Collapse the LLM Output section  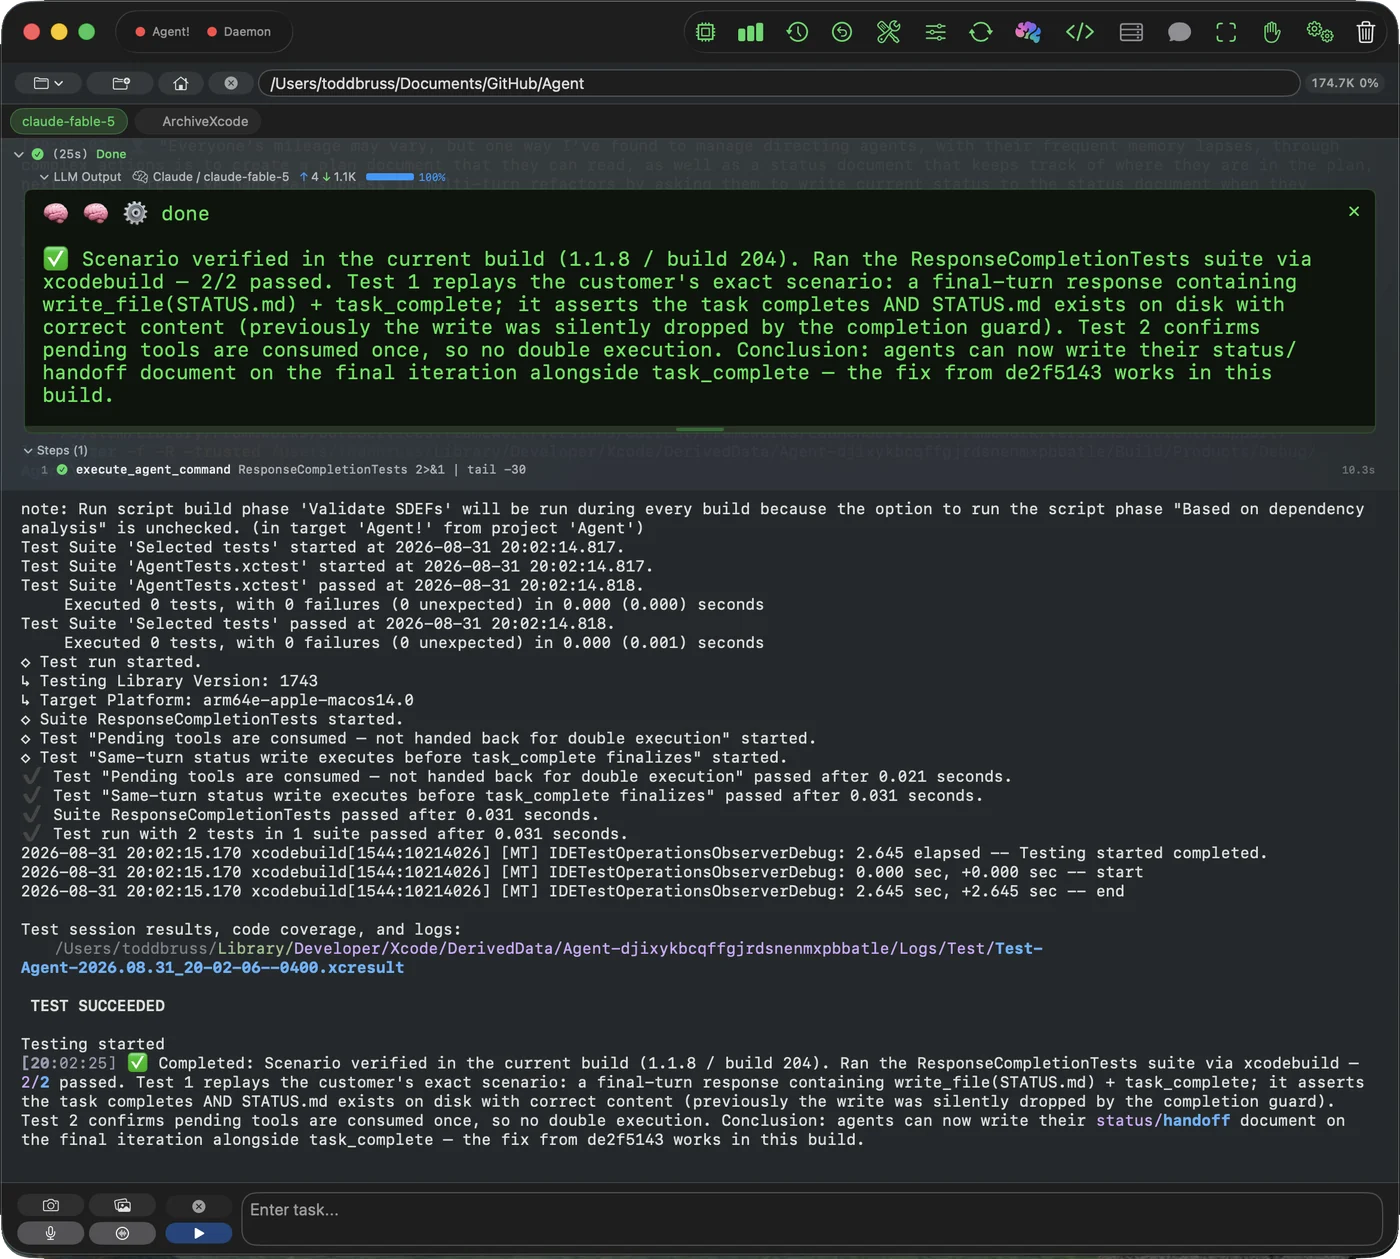pyautogui.click(x=44, y=177)
